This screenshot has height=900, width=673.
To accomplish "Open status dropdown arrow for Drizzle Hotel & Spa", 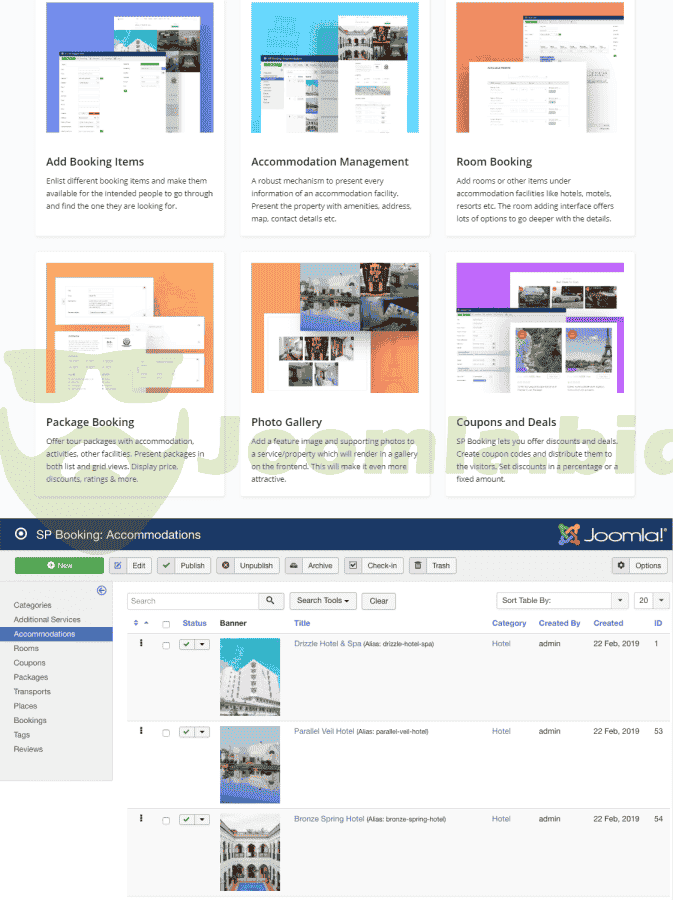I will tap(203, 645).
